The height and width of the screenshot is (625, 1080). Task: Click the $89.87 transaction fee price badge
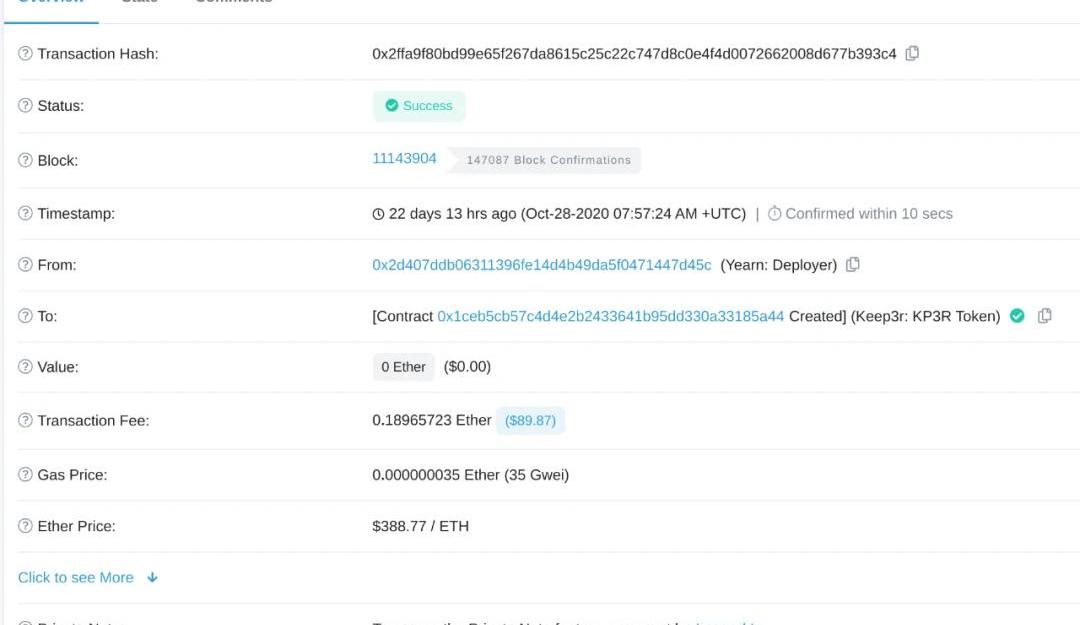click(x=530, y=421)
